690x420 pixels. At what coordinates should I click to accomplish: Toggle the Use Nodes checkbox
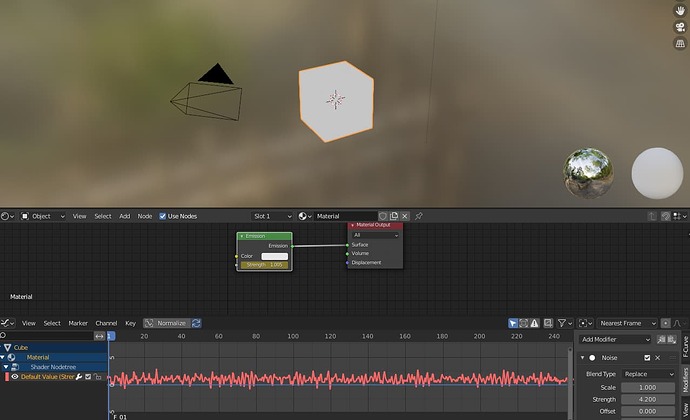tap(162, 216)
